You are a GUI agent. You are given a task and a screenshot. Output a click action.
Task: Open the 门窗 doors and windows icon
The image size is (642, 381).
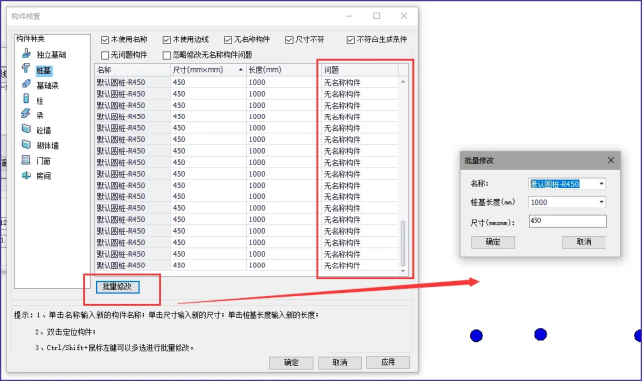coord(26,160)
